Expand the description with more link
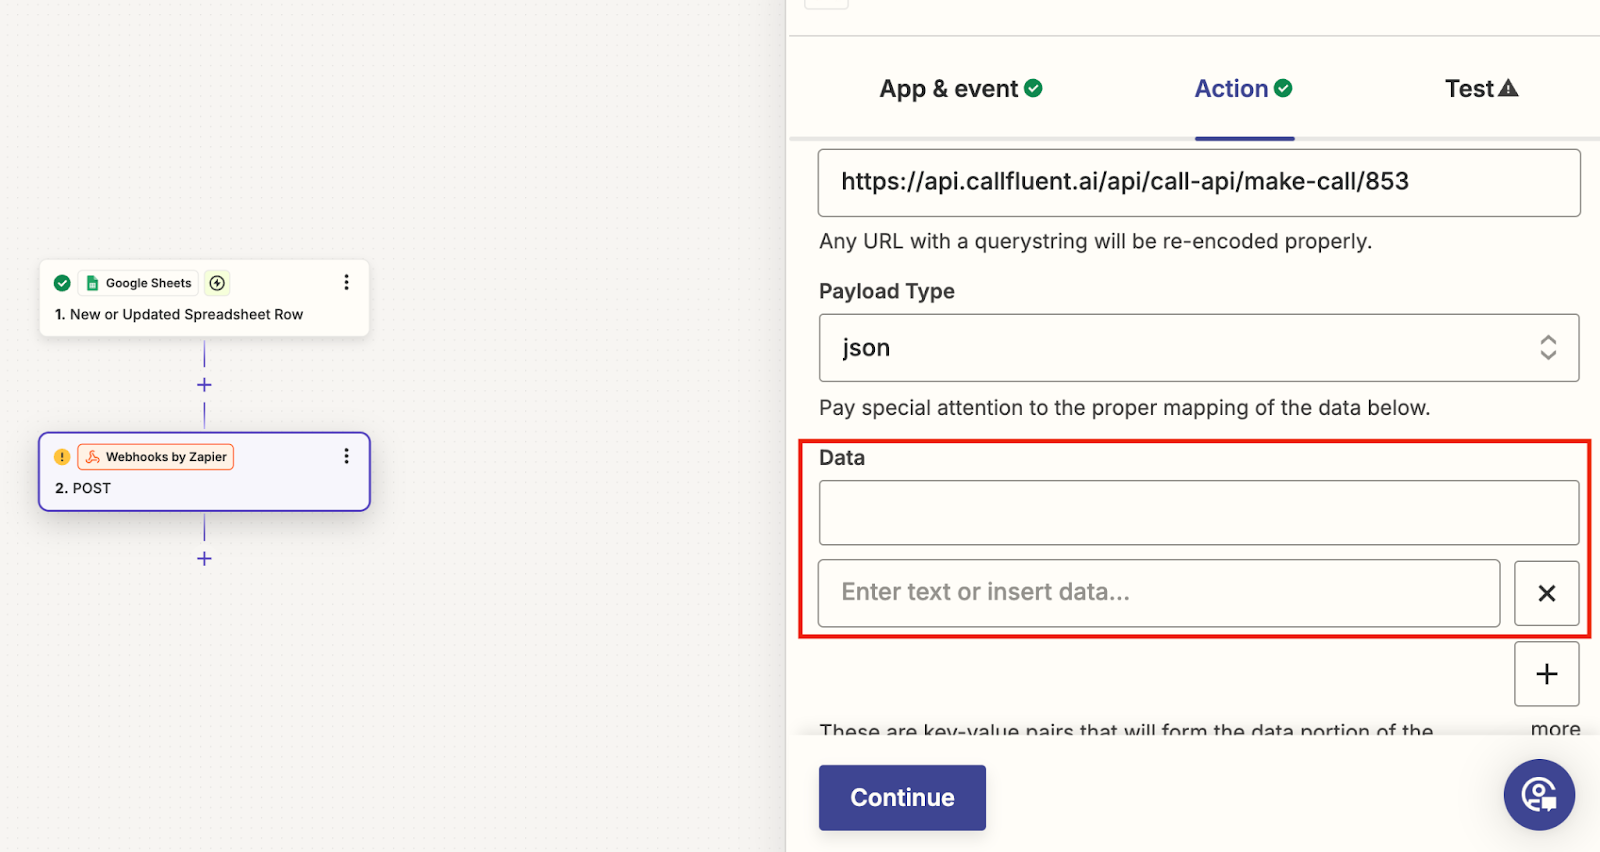Screen dimensions: 1600x852 coord(1555,729)
